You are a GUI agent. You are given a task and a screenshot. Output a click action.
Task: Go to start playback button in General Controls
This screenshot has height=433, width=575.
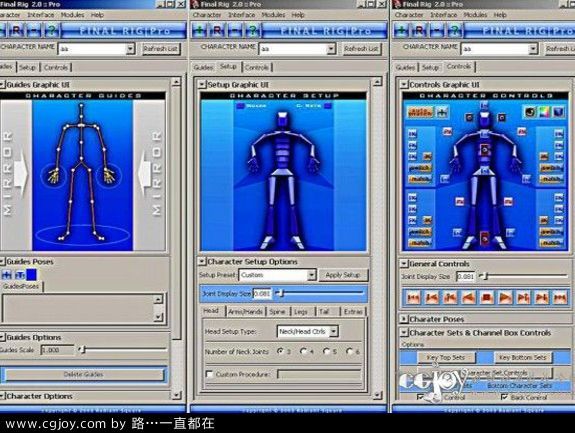pyautogui.click(x=413, y=297)
